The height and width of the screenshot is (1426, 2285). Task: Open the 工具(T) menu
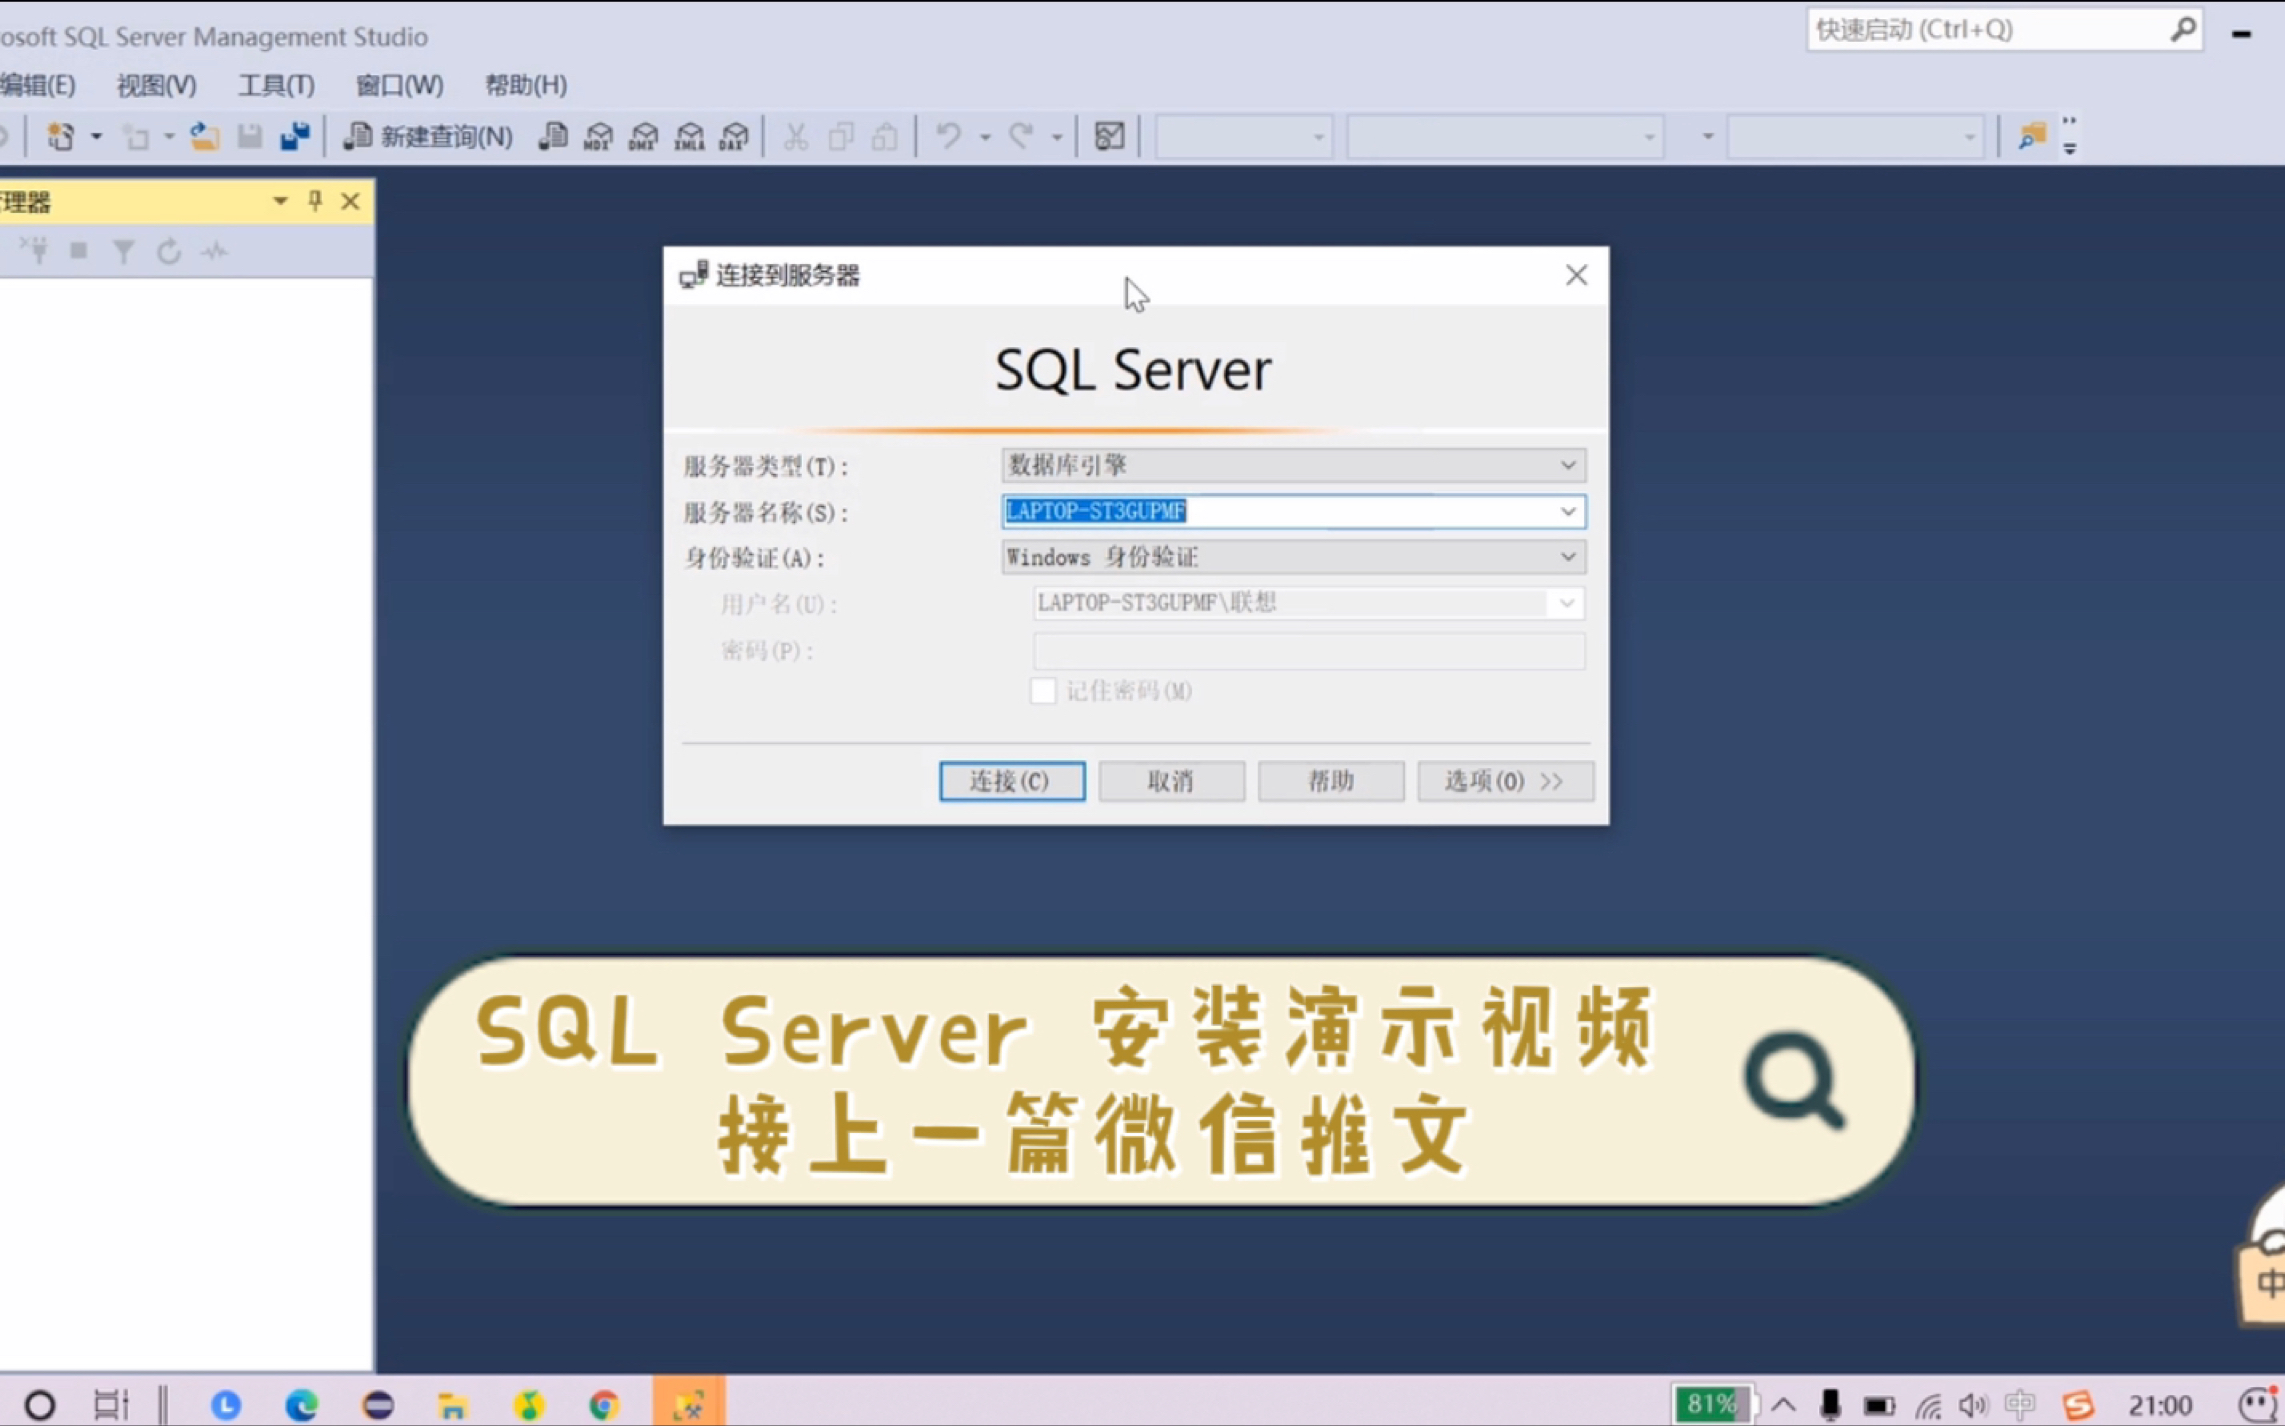coord(276,85)
